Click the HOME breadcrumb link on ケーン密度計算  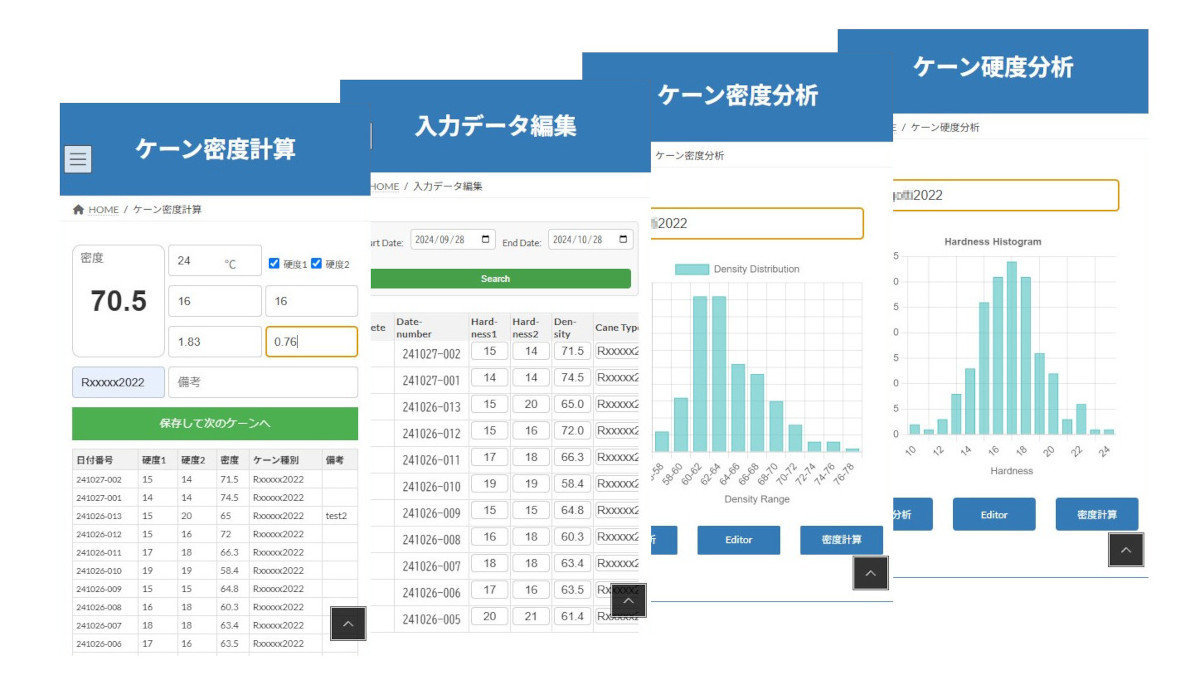(103, 210)
